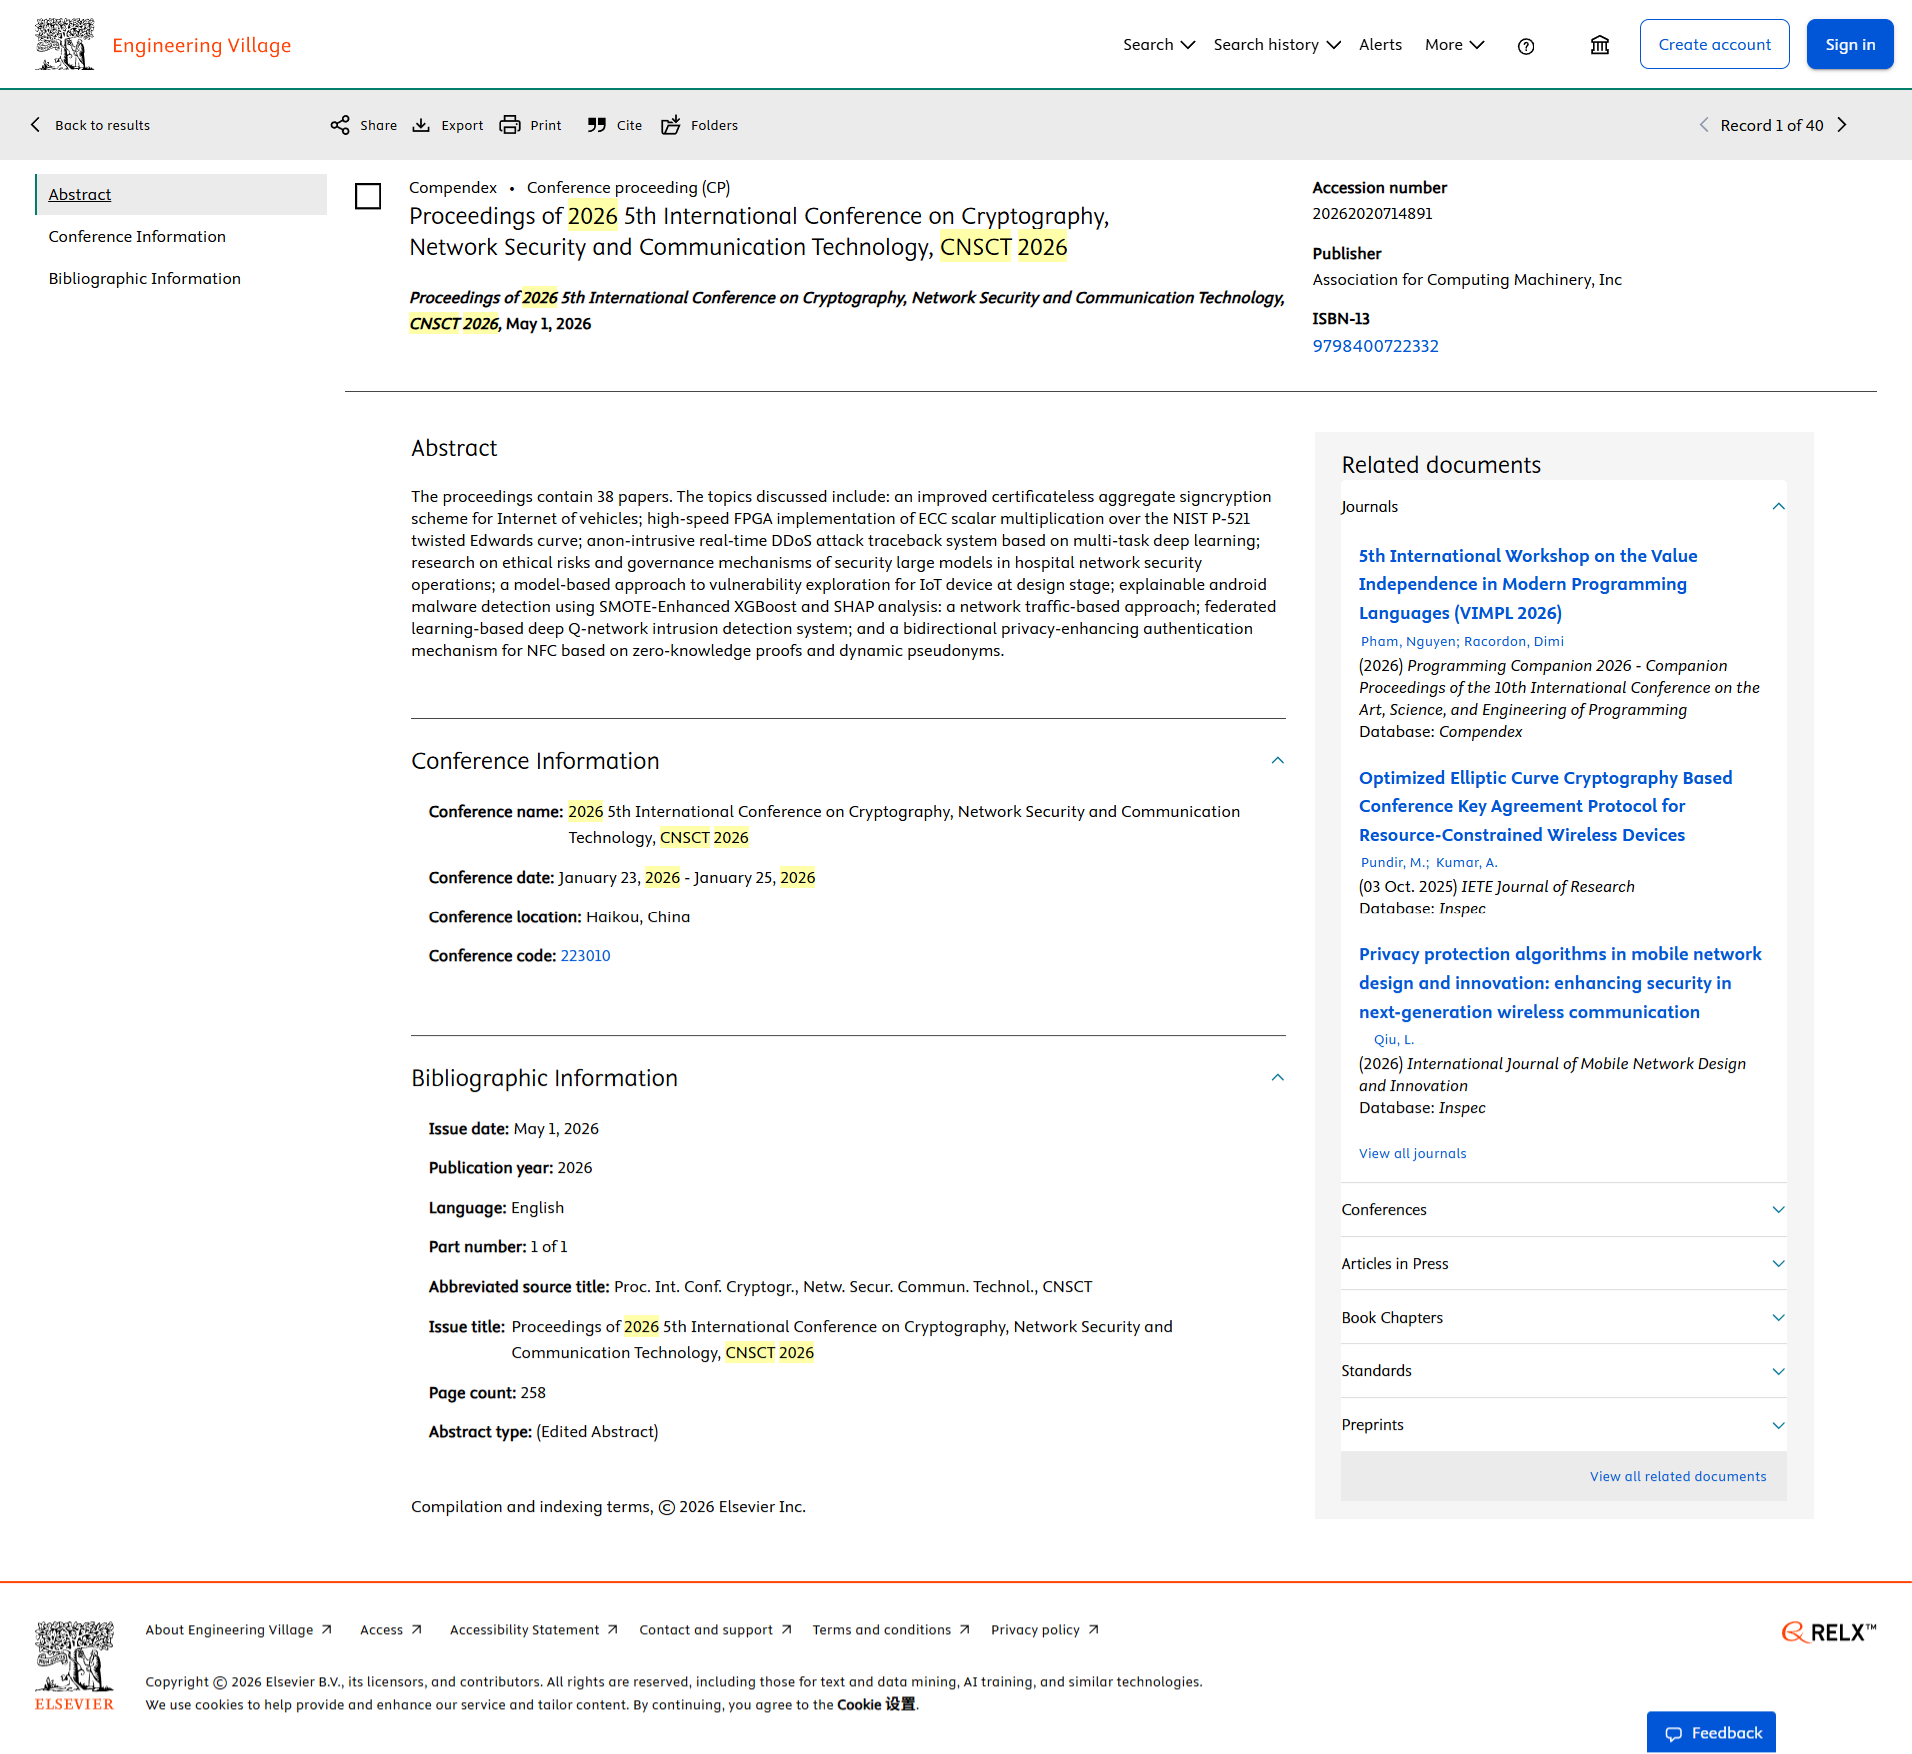Click the Export download icon
The height and width of the screenshot is (1754, 1912).
click(421, 125)
